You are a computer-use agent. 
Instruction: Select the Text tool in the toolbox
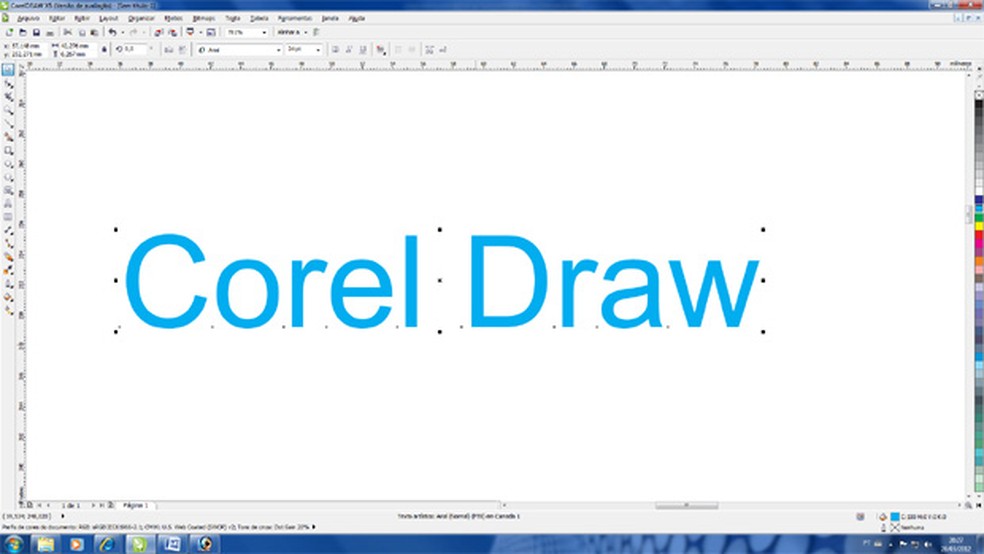click(x=8, y=203)
